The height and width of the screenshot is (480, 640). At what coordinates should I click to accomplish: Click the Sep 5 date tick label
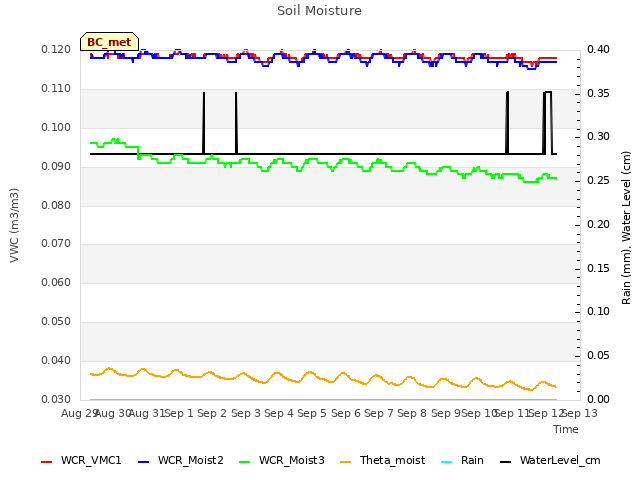pos(312,413)
